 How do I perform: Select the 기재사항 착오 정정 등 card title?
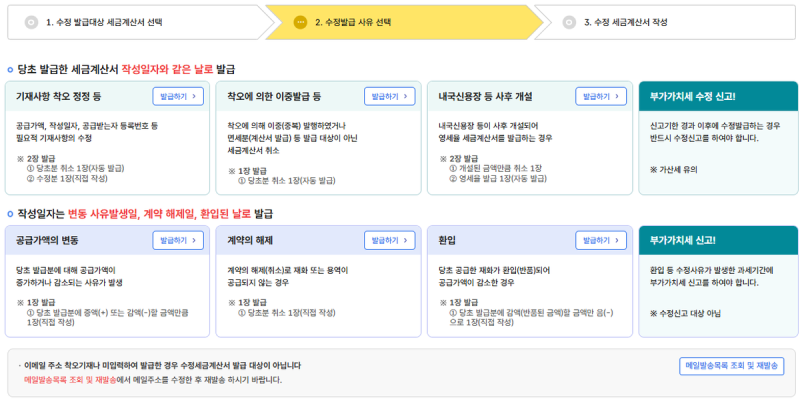59,96
